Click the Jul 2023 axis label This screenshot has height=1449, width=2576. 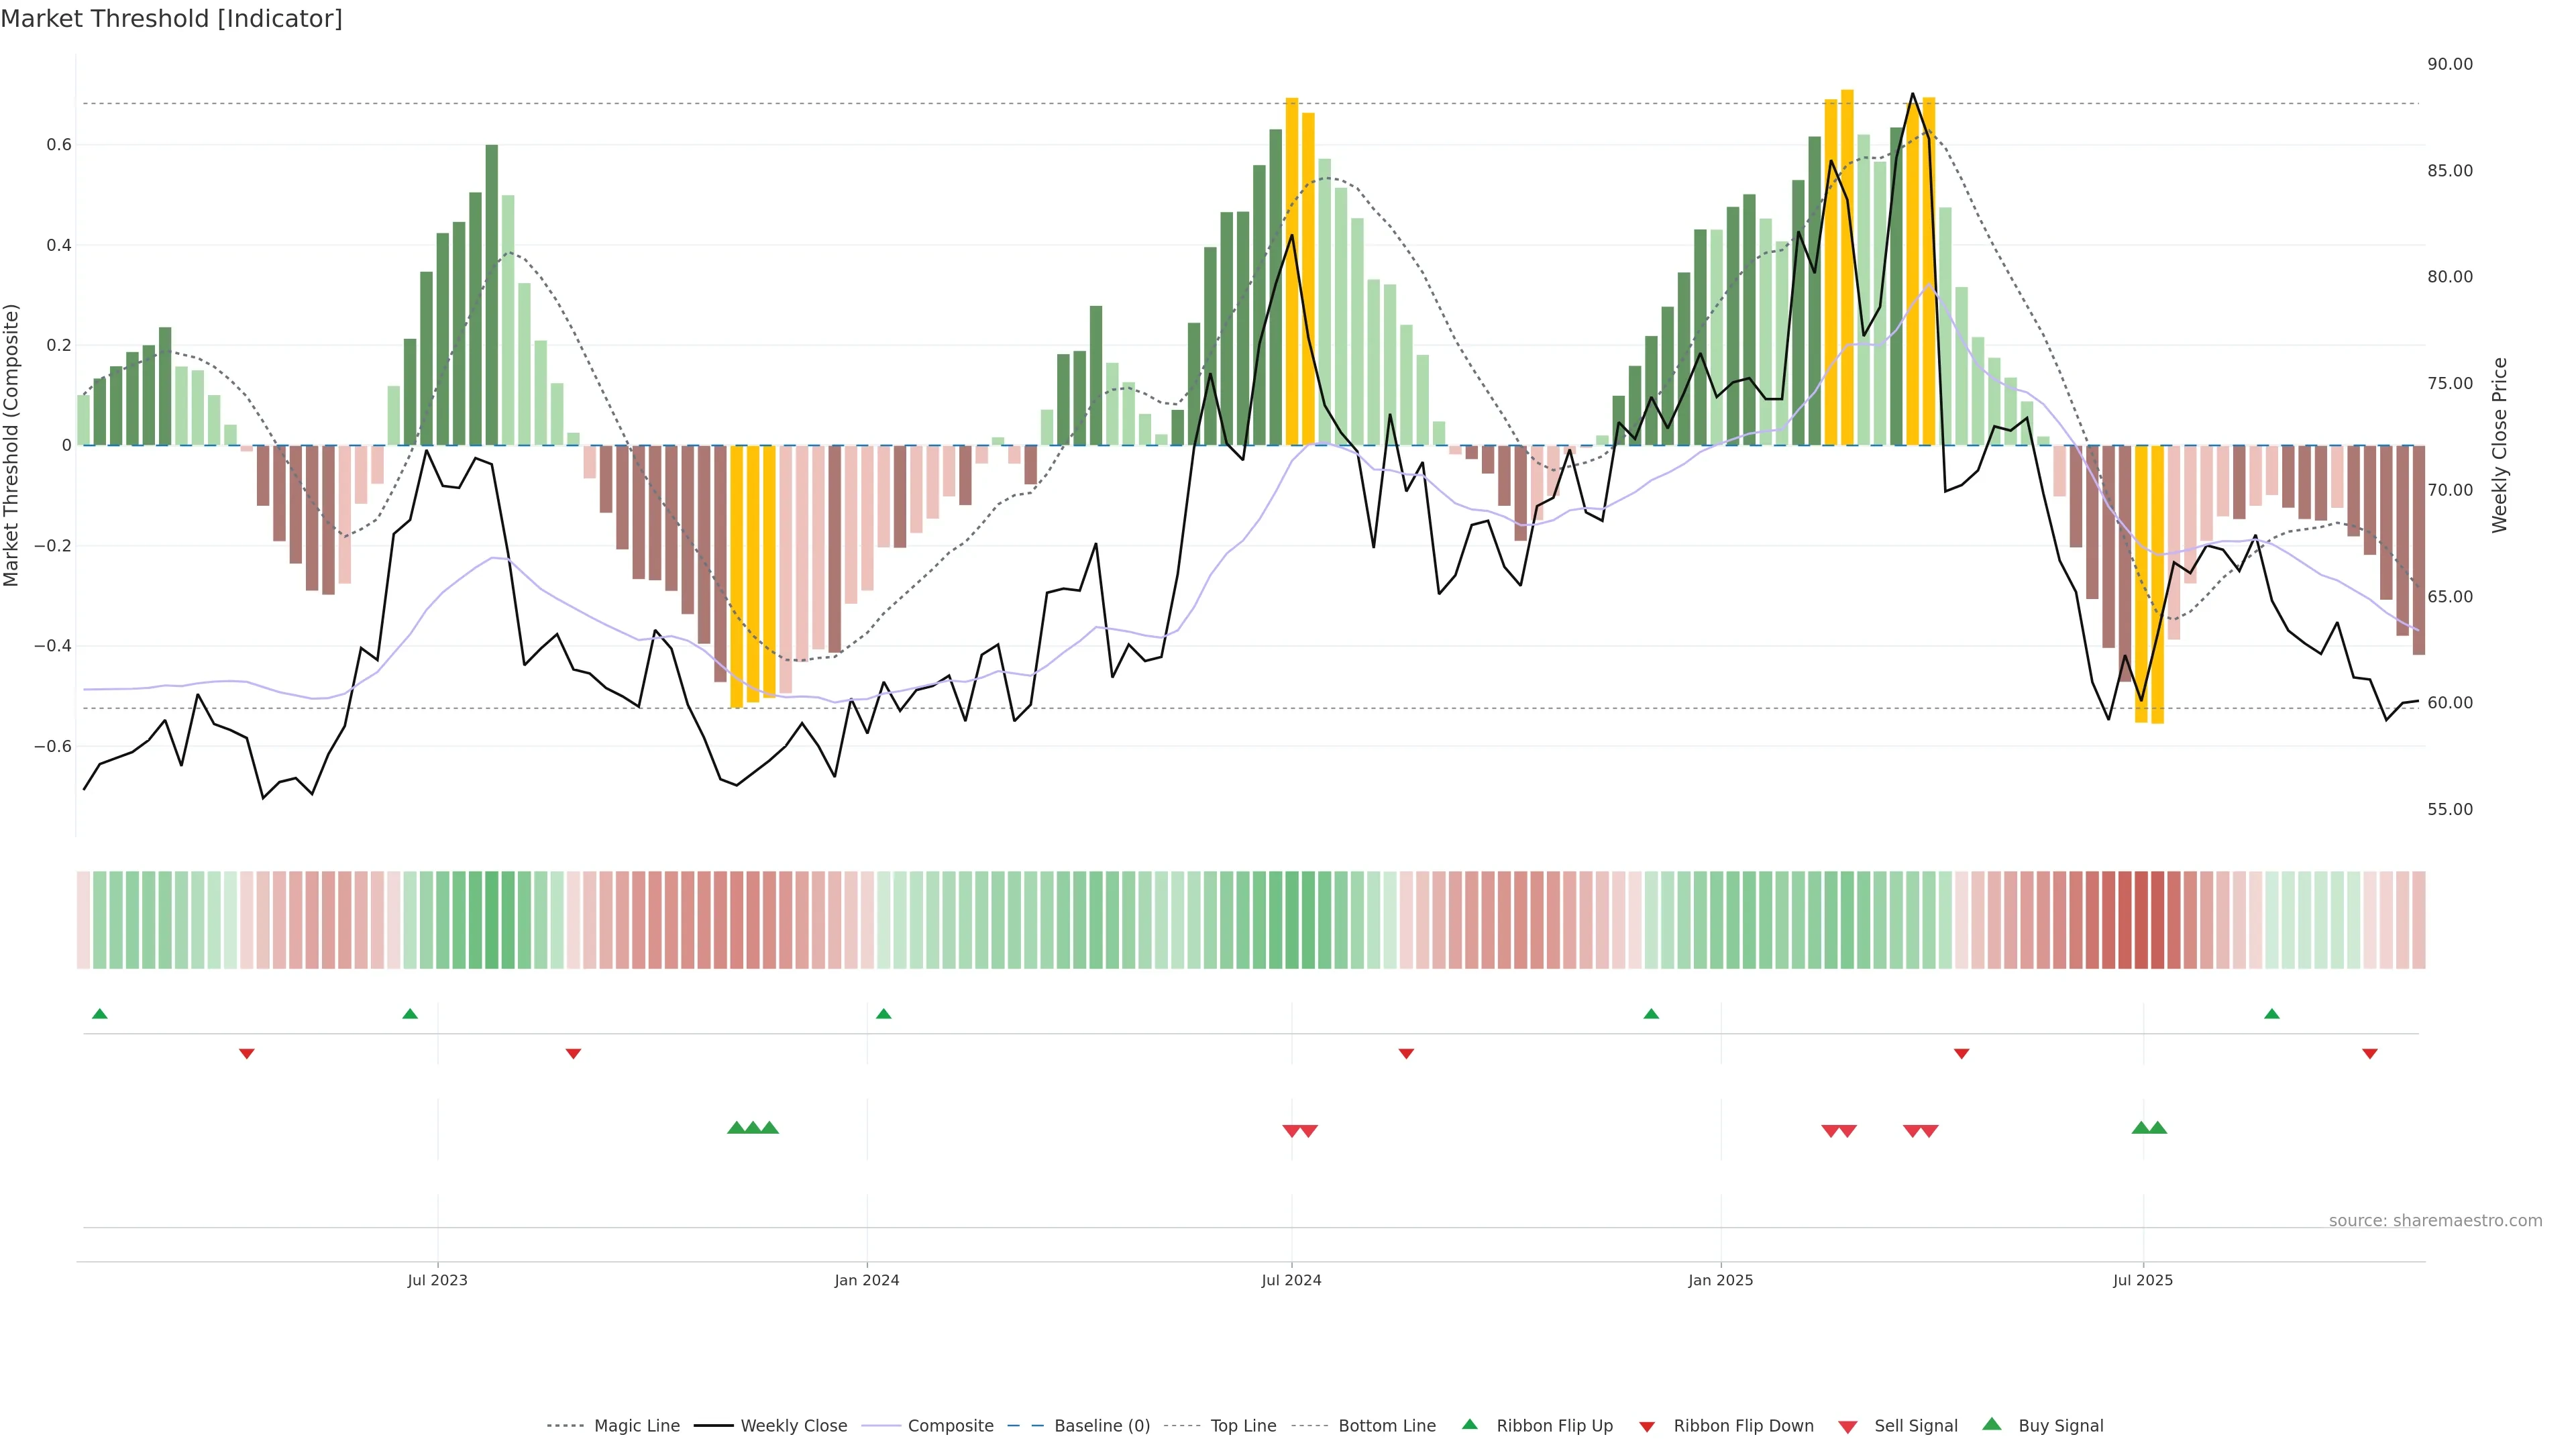point(437,1280)
